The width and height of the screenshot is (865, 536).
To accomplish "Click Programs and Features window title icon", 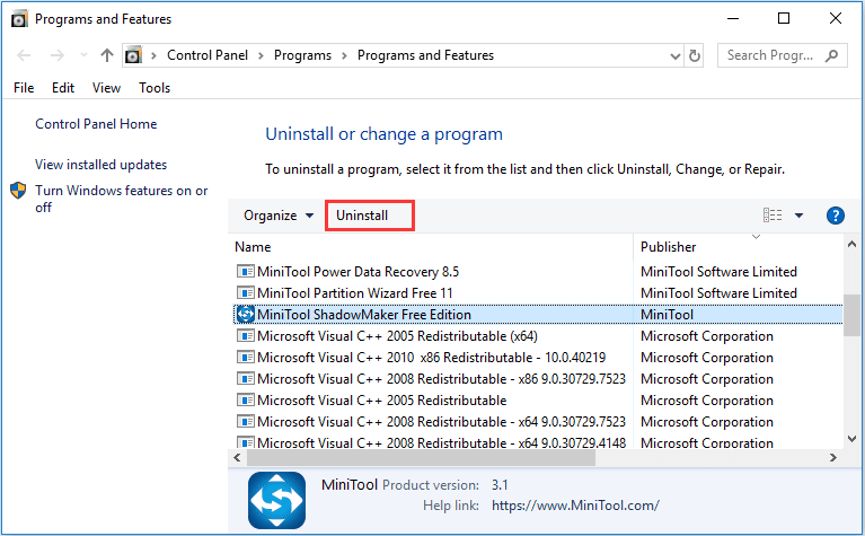I will pos(19,19).
